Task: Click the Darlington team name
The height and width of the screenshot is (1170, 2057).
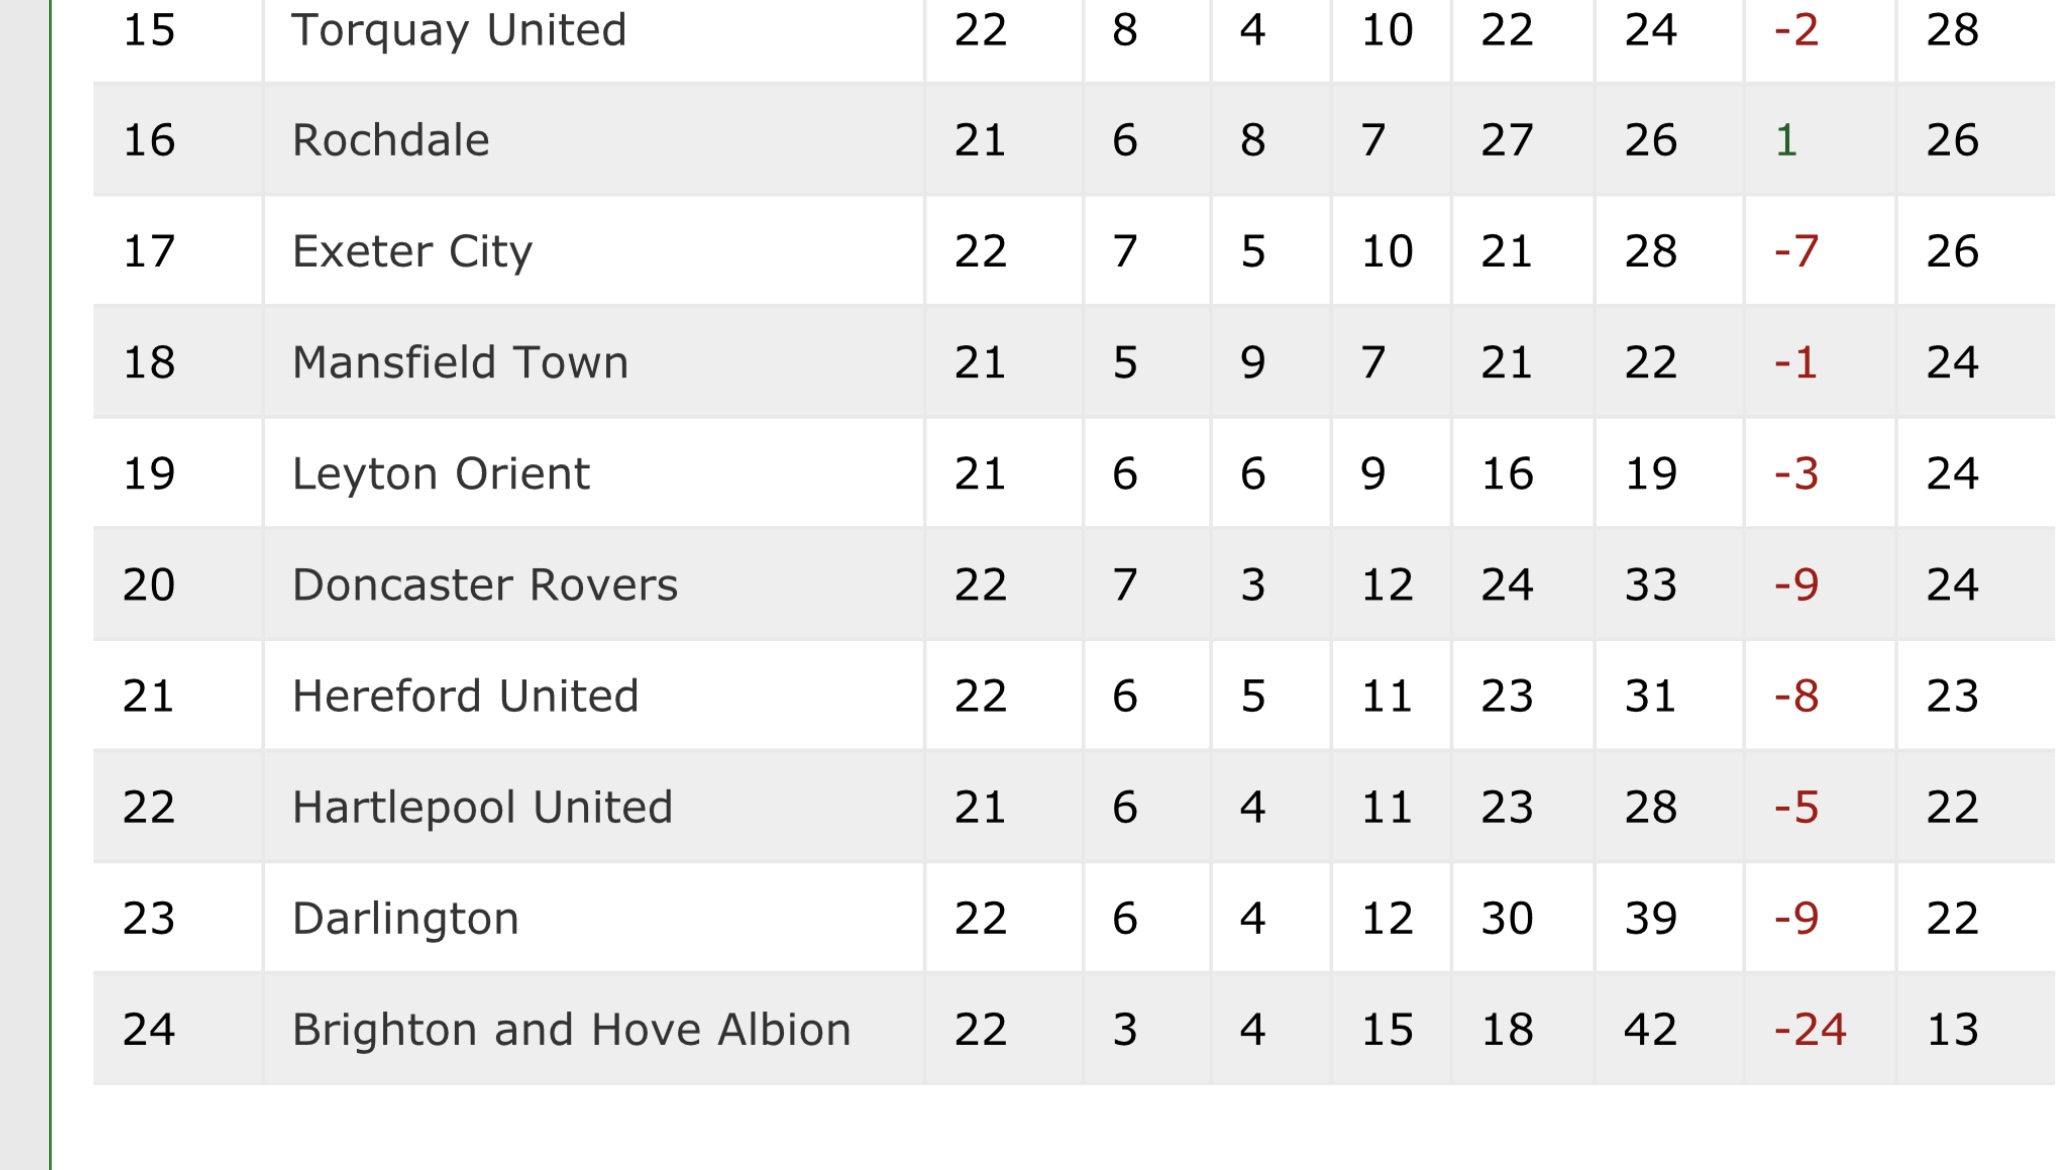Action: 405,918
